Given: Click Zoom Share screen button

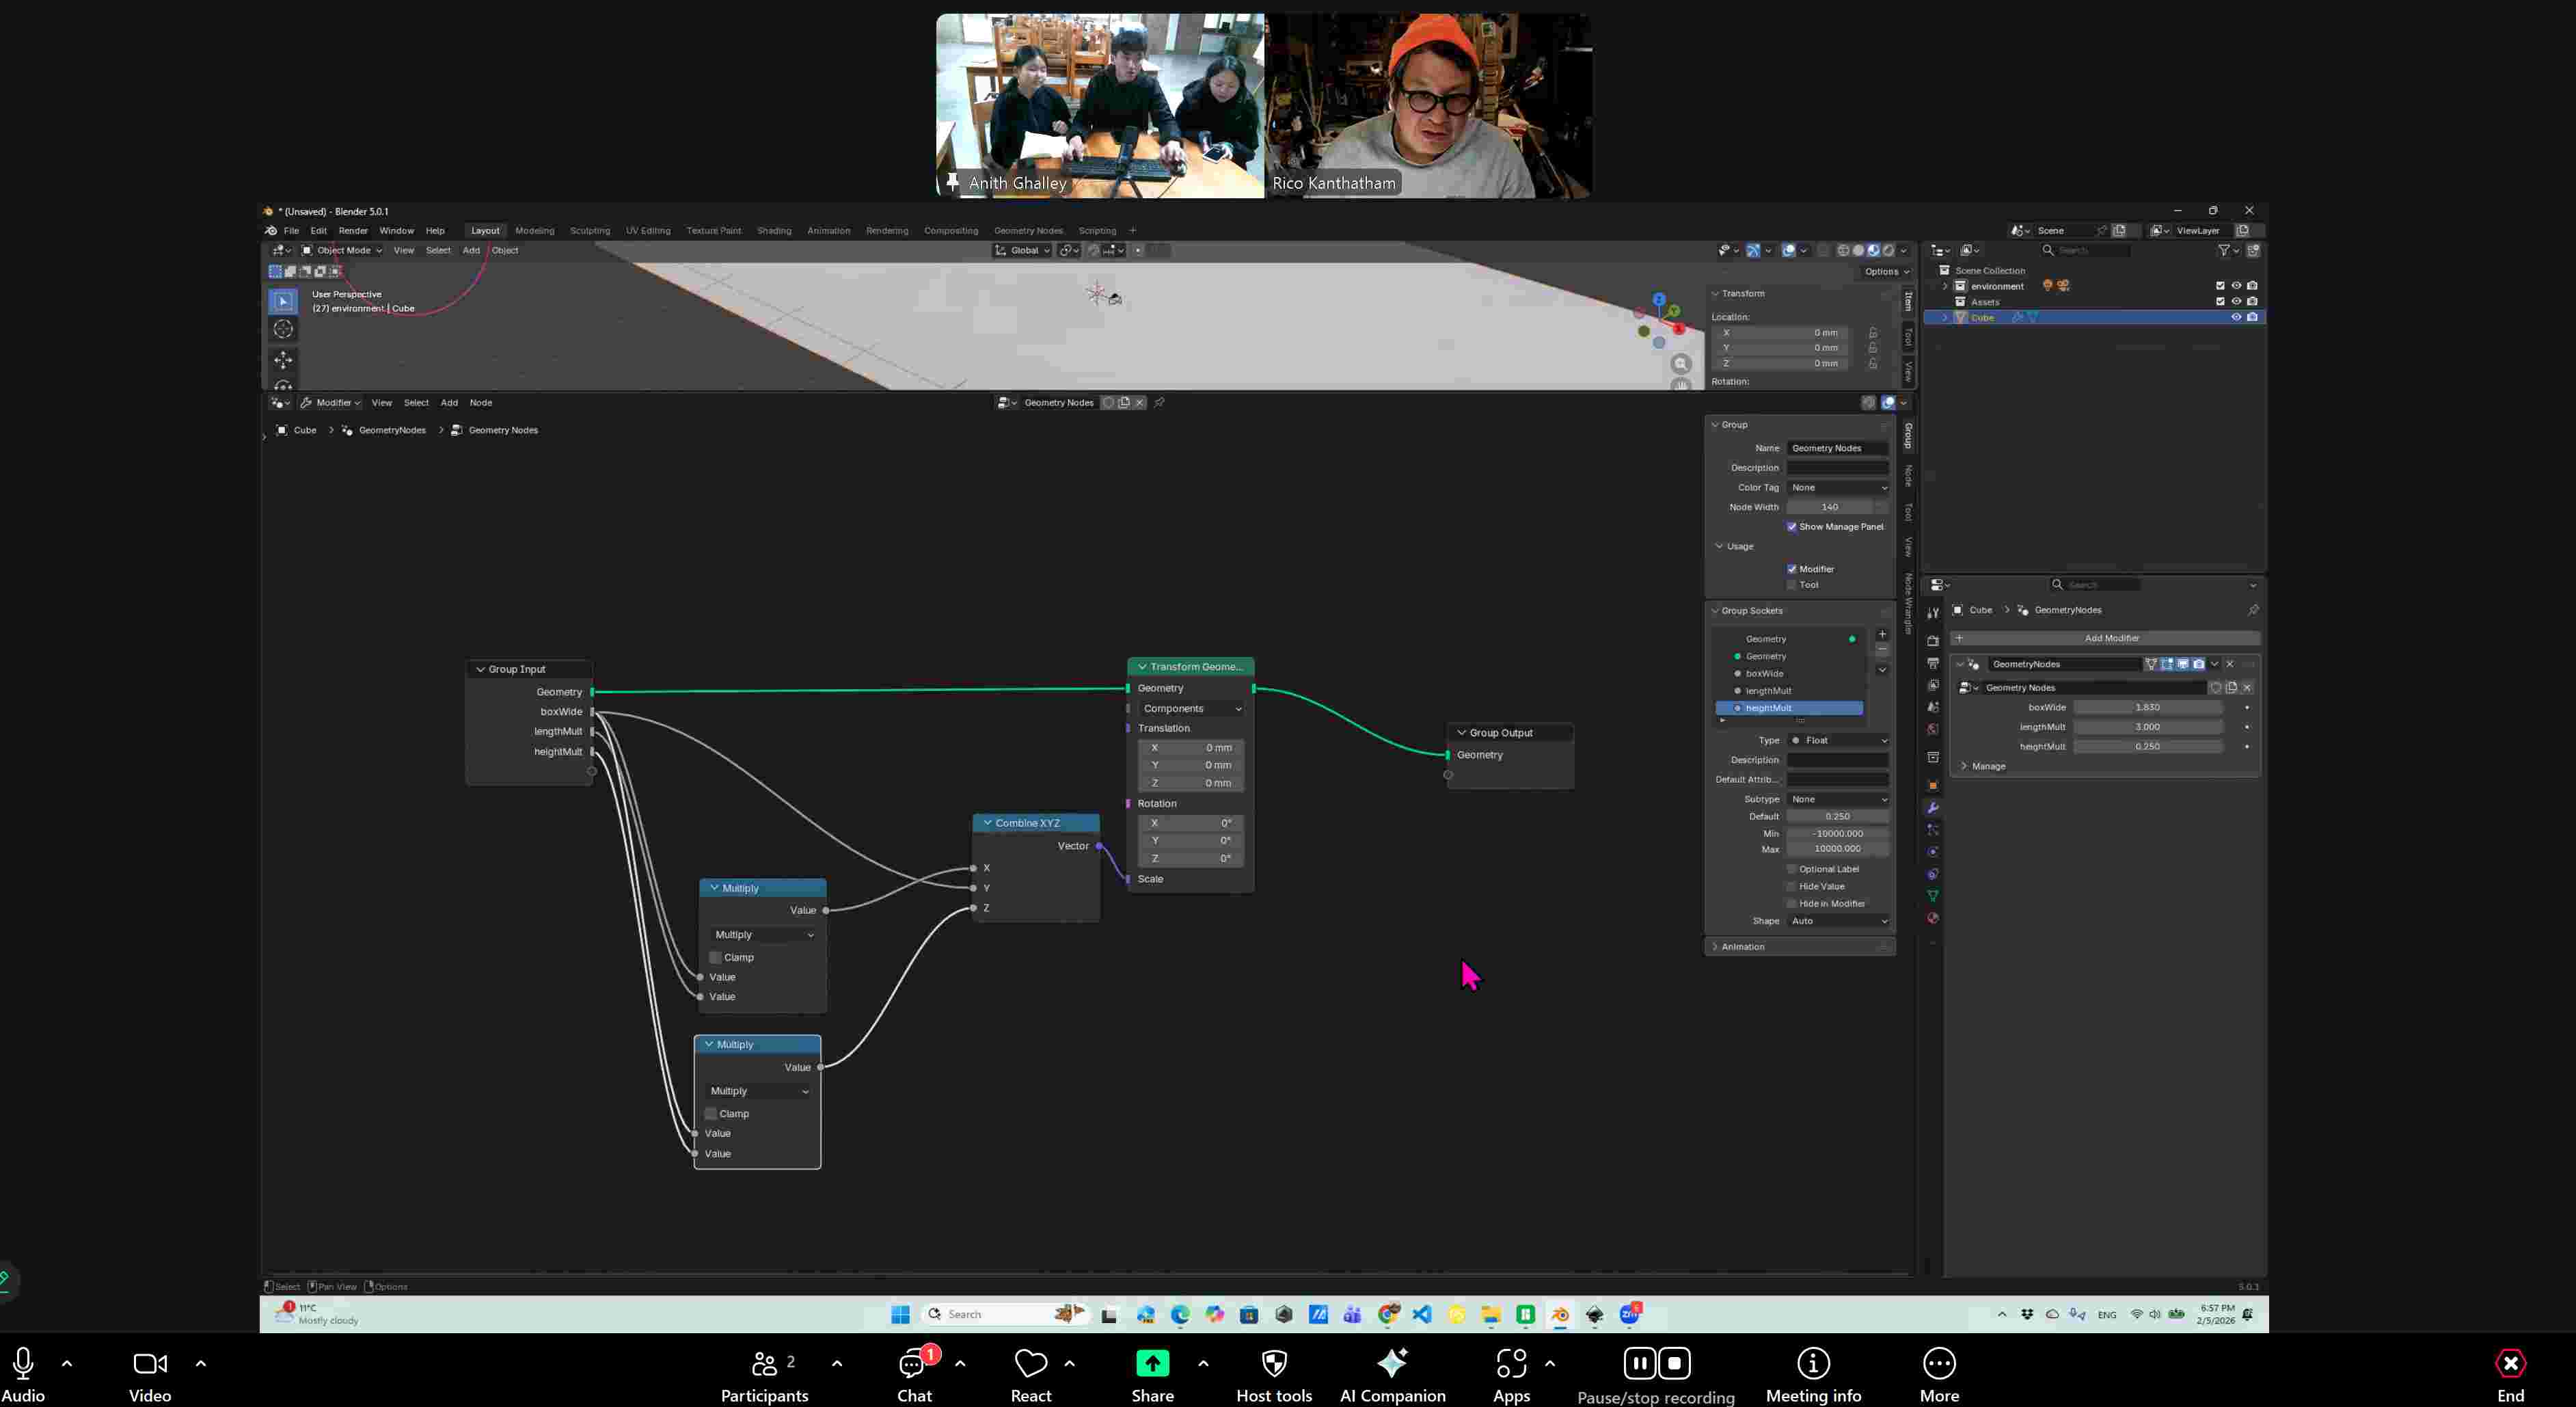Looking at the screenshot, I should (1152, 1364).
